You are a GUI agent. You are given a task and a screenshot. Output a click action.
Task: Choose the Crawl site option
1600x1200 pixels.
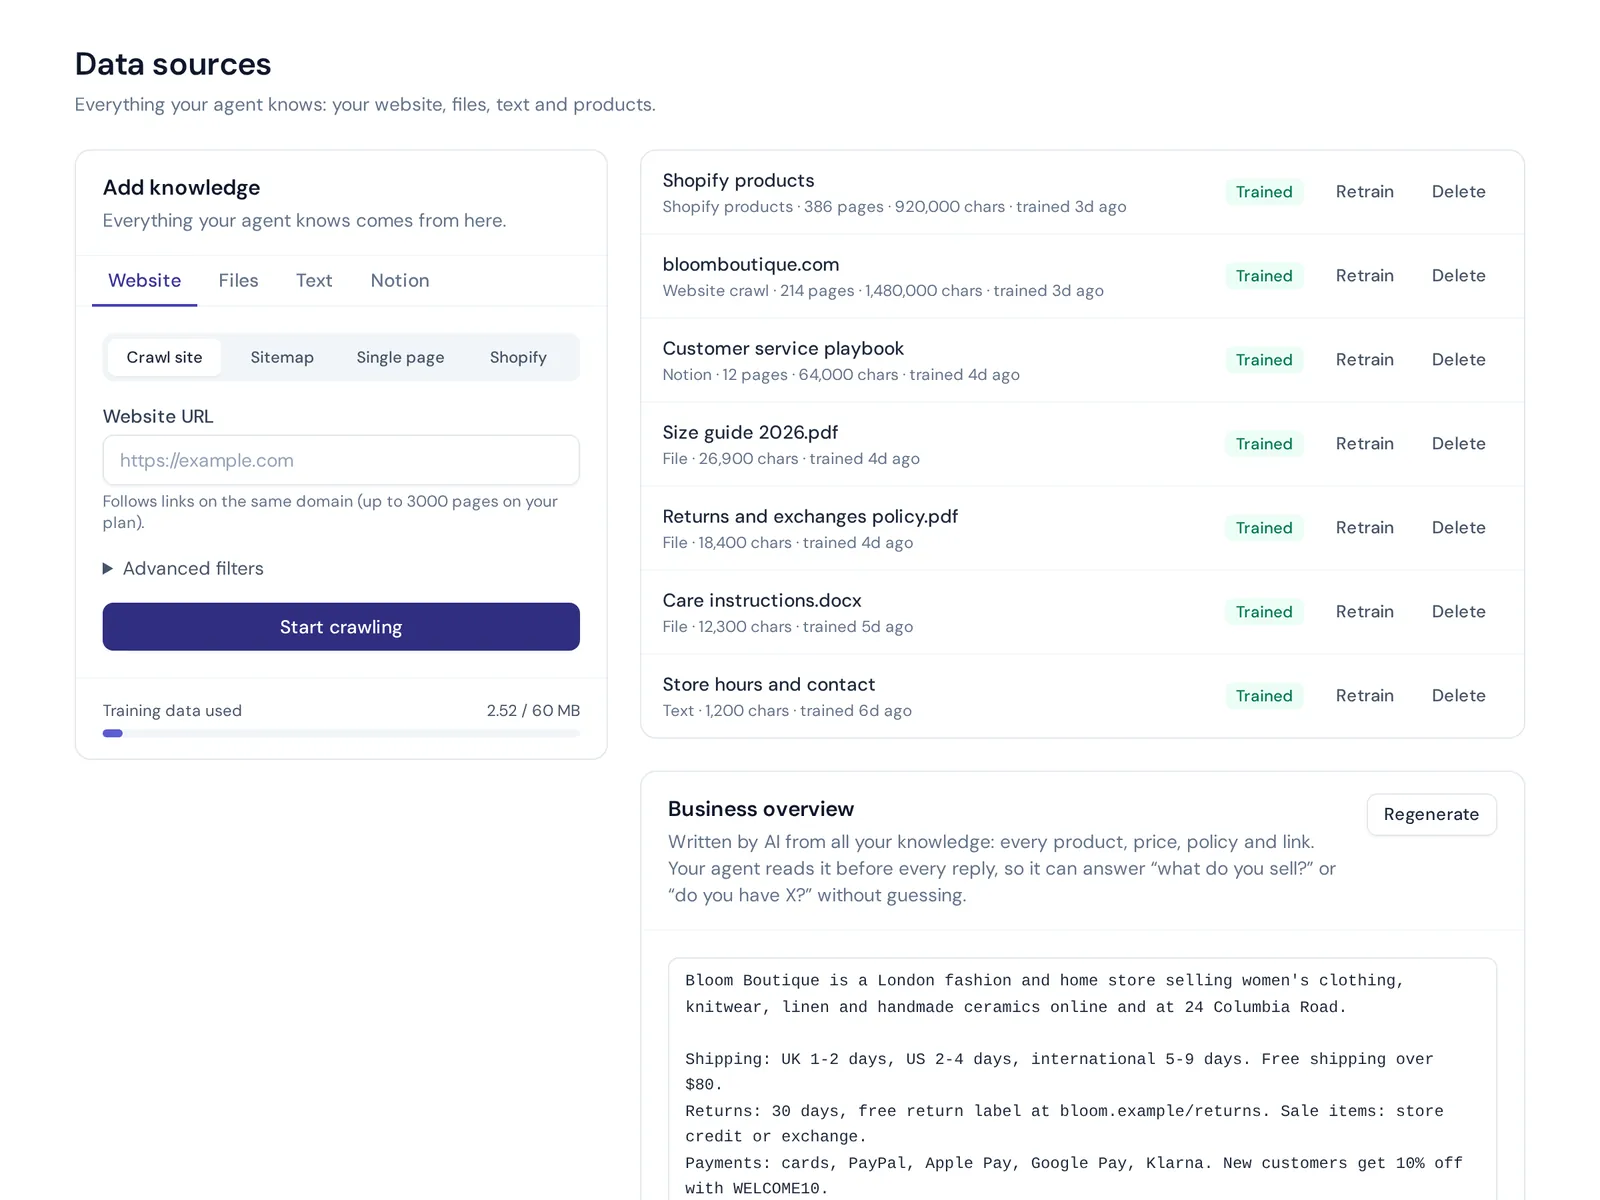click(164, 357)
